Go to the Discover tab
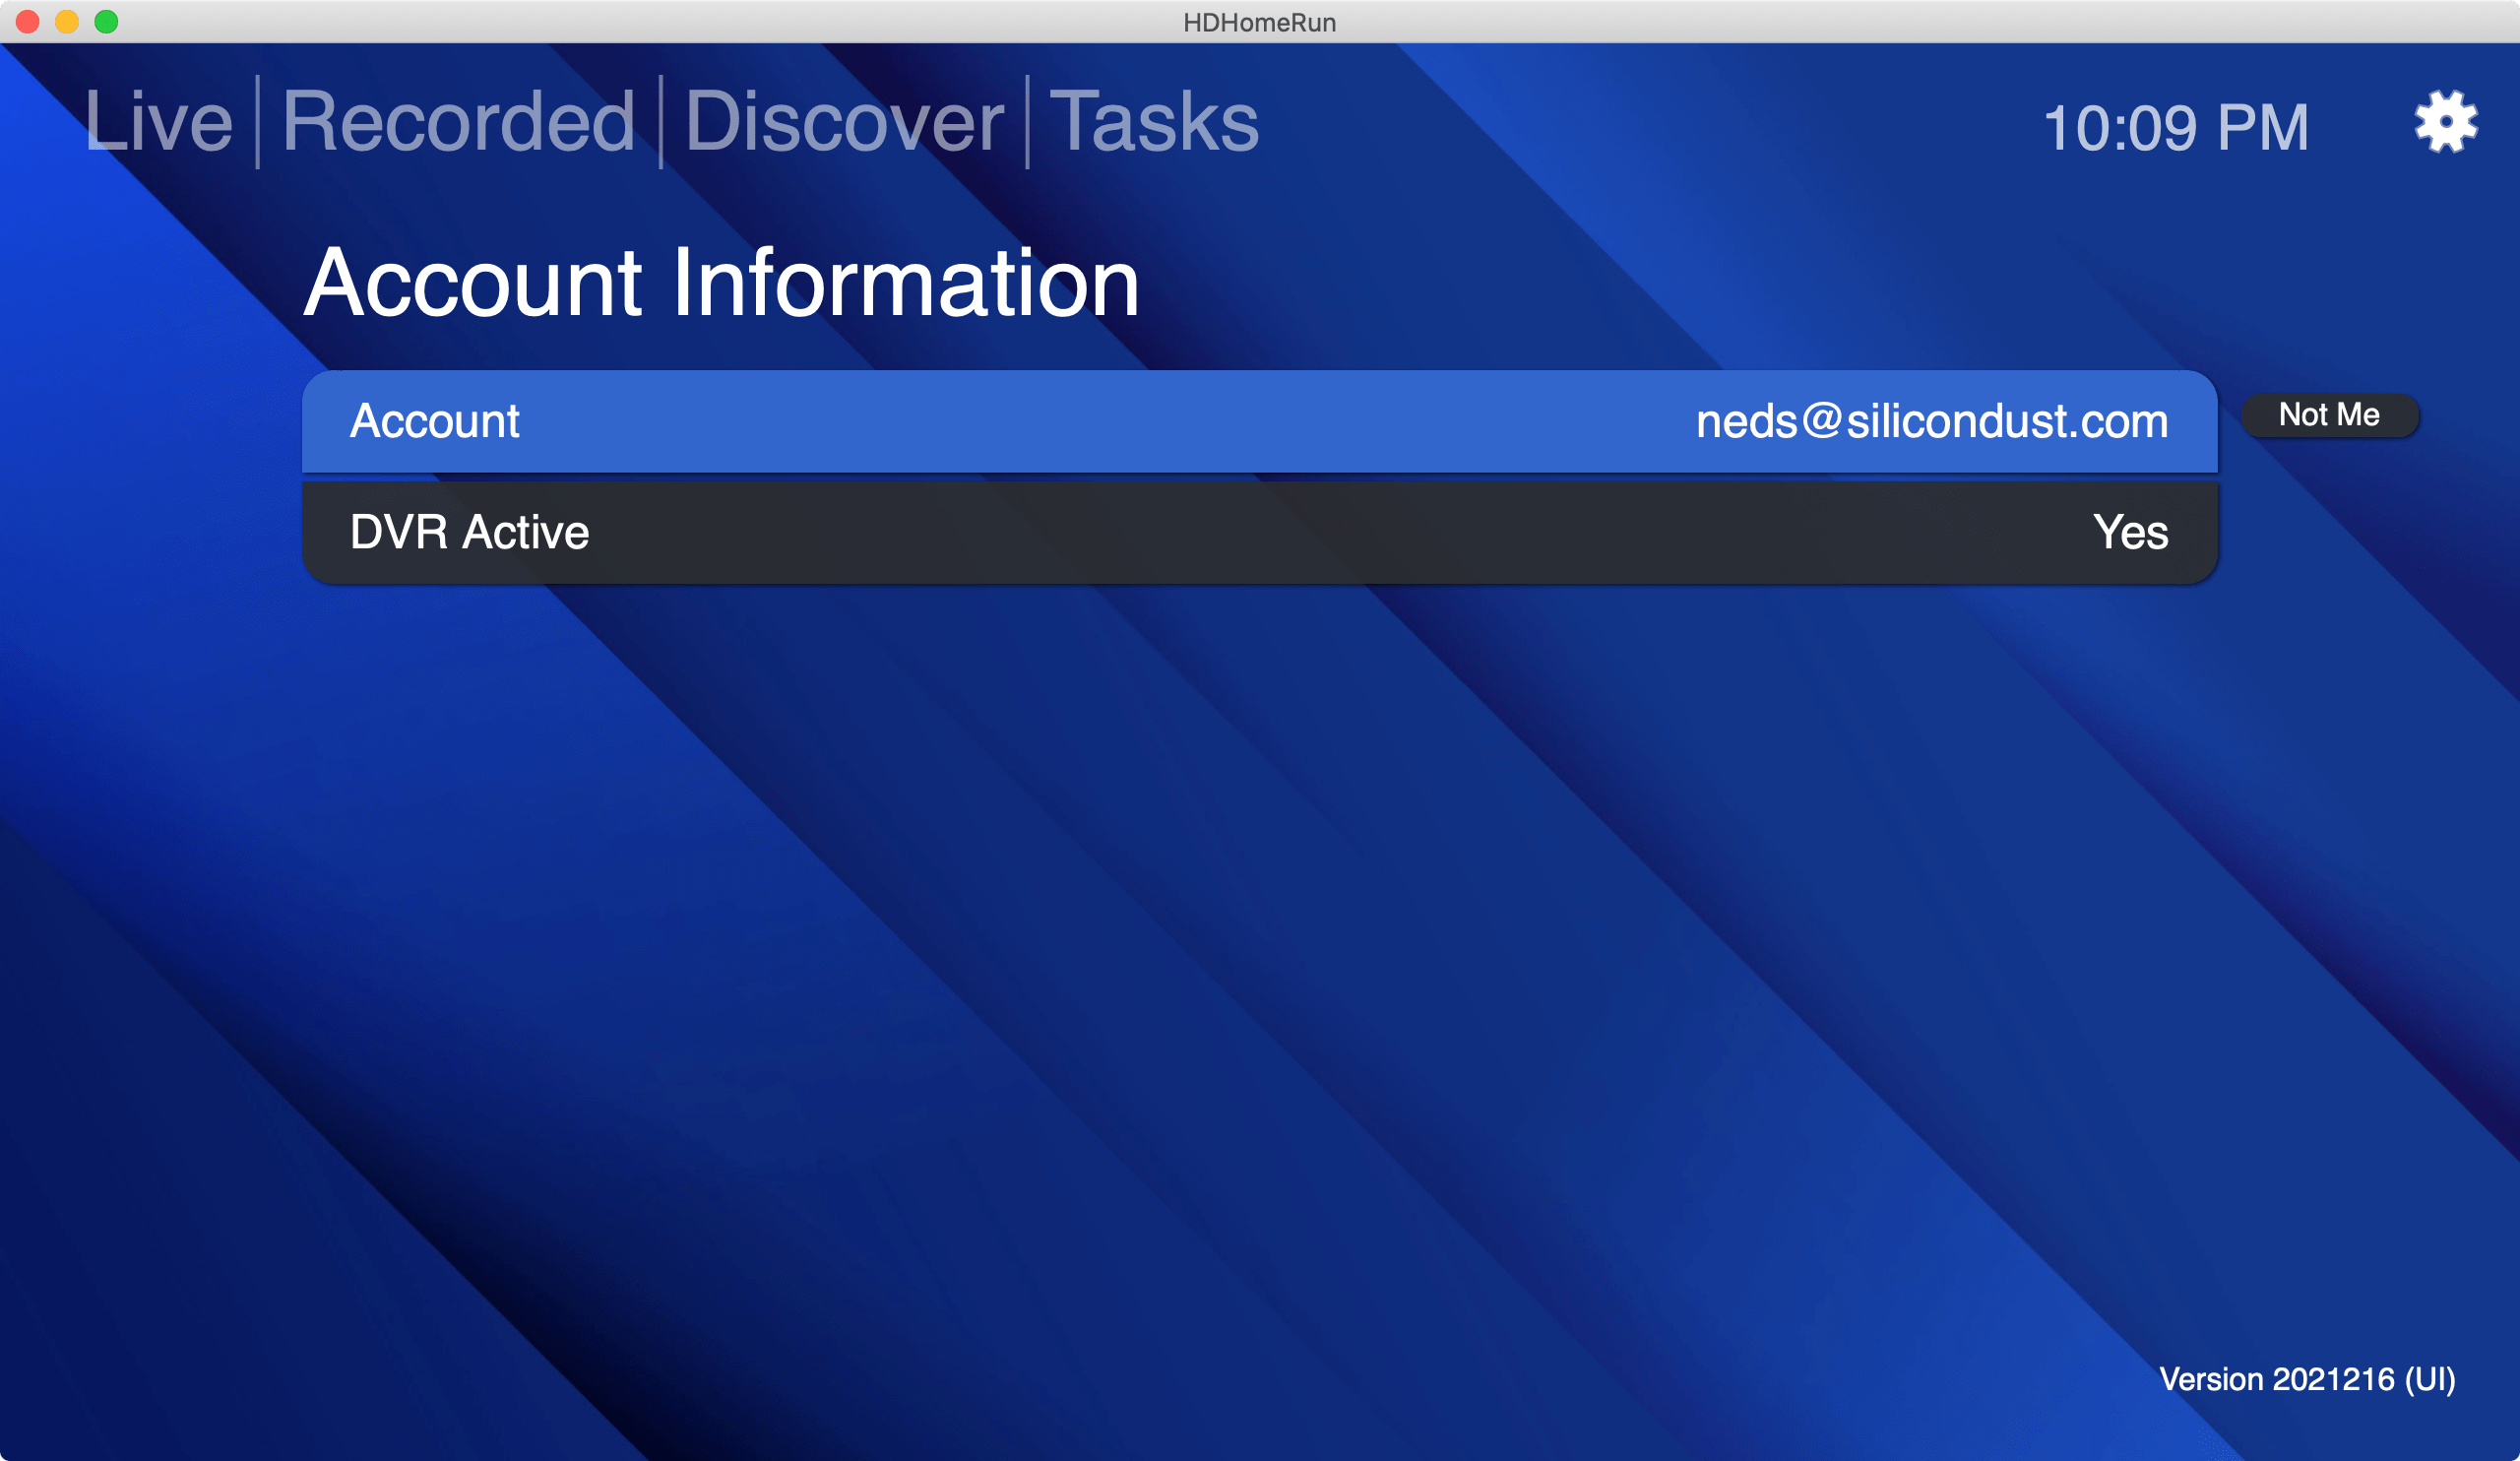Viewport: 2520px width, 1461px height. coord(843,122)
